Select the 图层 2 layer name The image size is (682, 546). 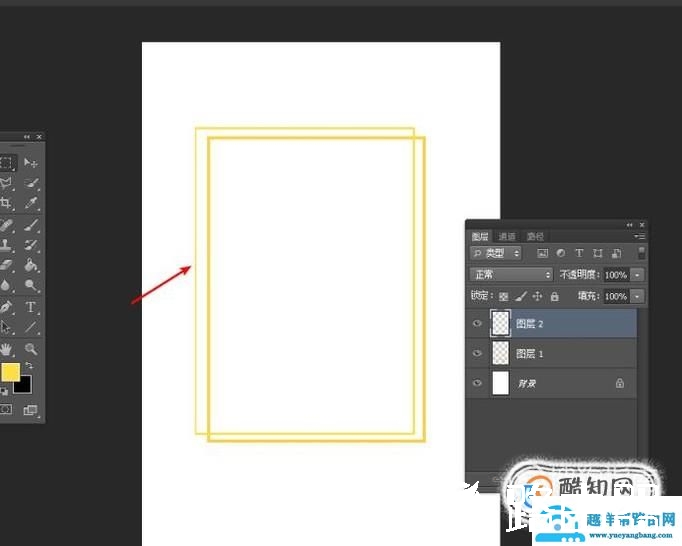pyautogui.click(x=529, y=324)
